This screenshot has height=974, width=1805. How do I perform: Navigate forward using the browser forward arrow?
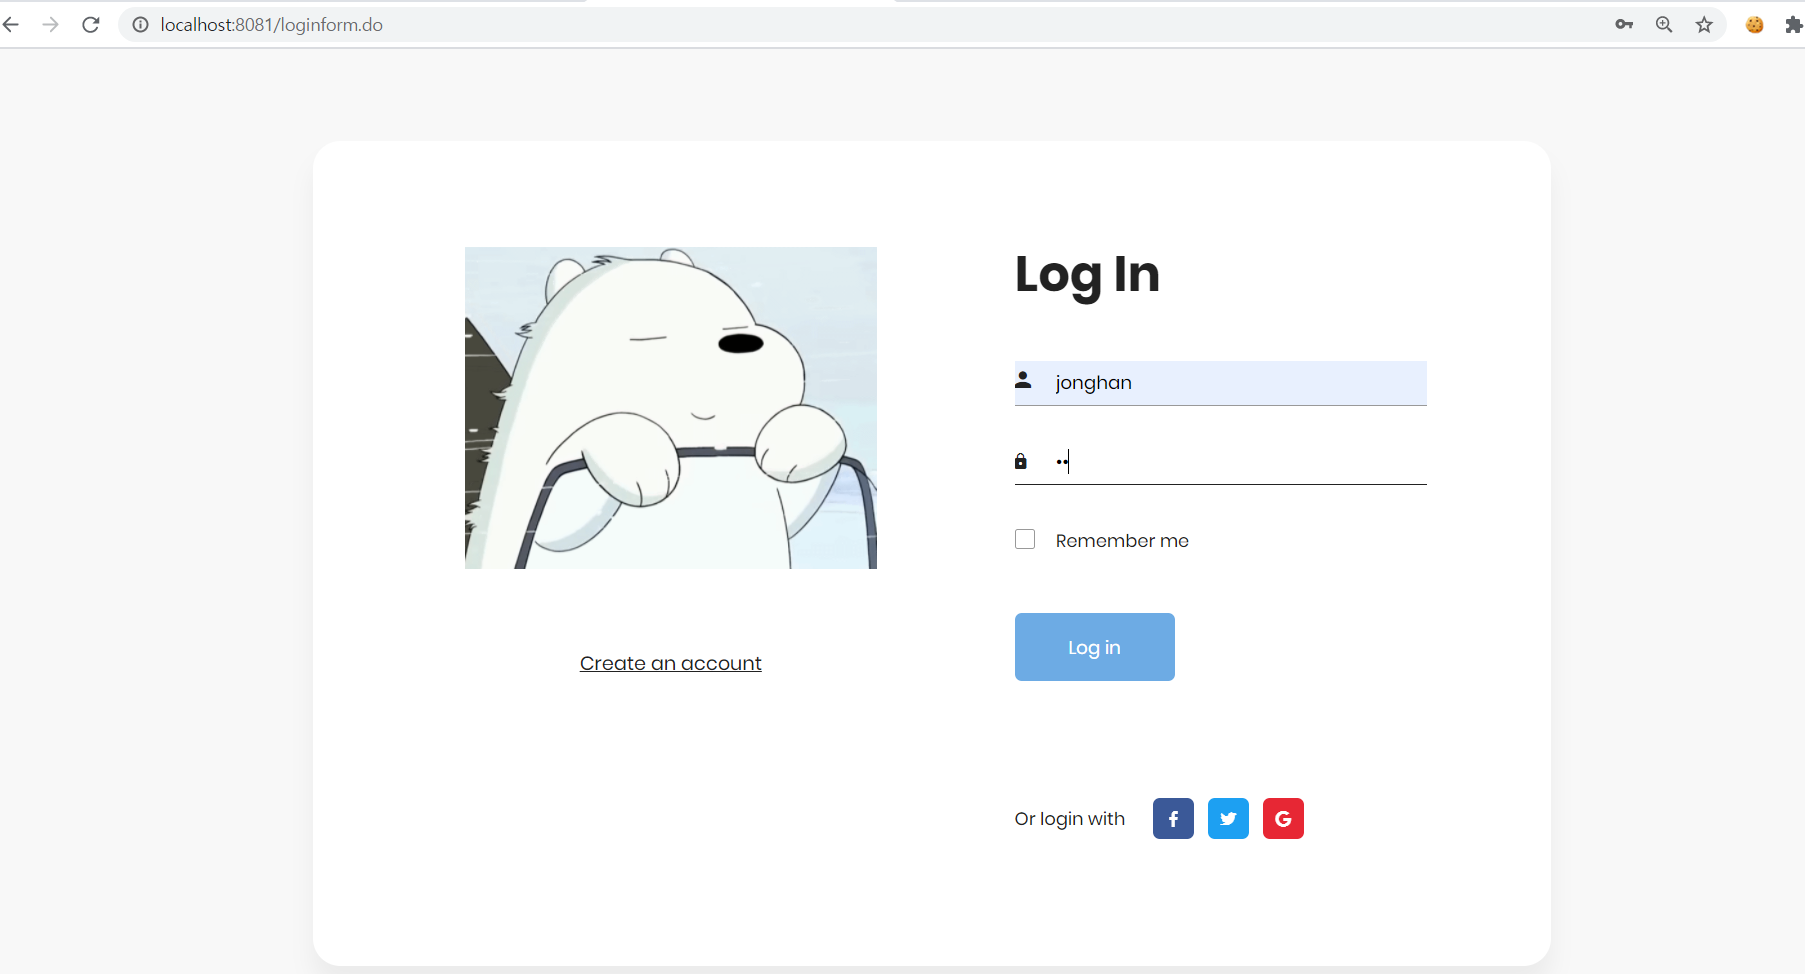tap(50, 24)
